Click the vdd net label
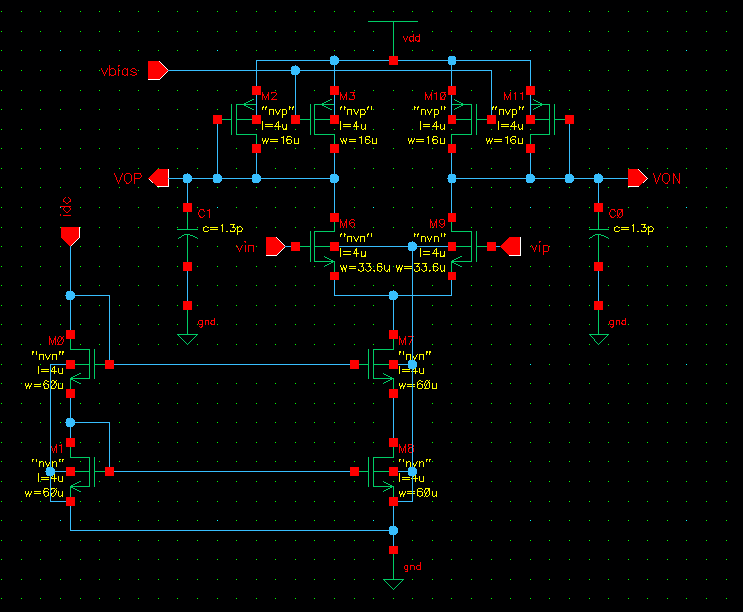This screenshot has height=612, width=743. (411, 38)
